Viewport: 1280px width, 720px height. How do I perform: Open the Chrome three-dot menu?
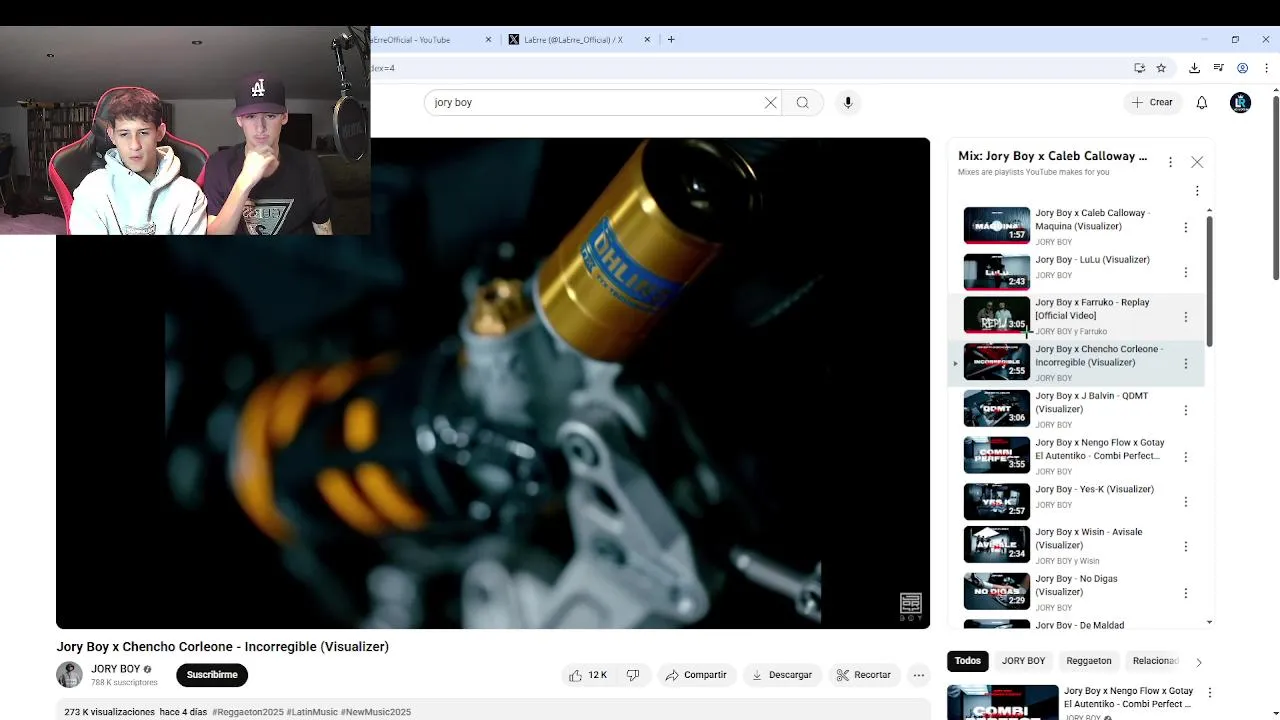click(x=1266, y=68)
